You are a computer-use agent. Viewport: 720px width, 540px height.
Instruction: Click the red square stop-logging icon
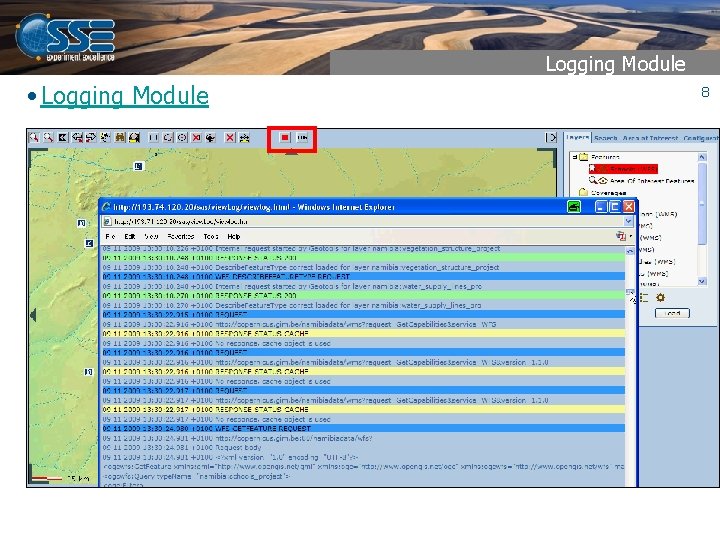[285, 137]
